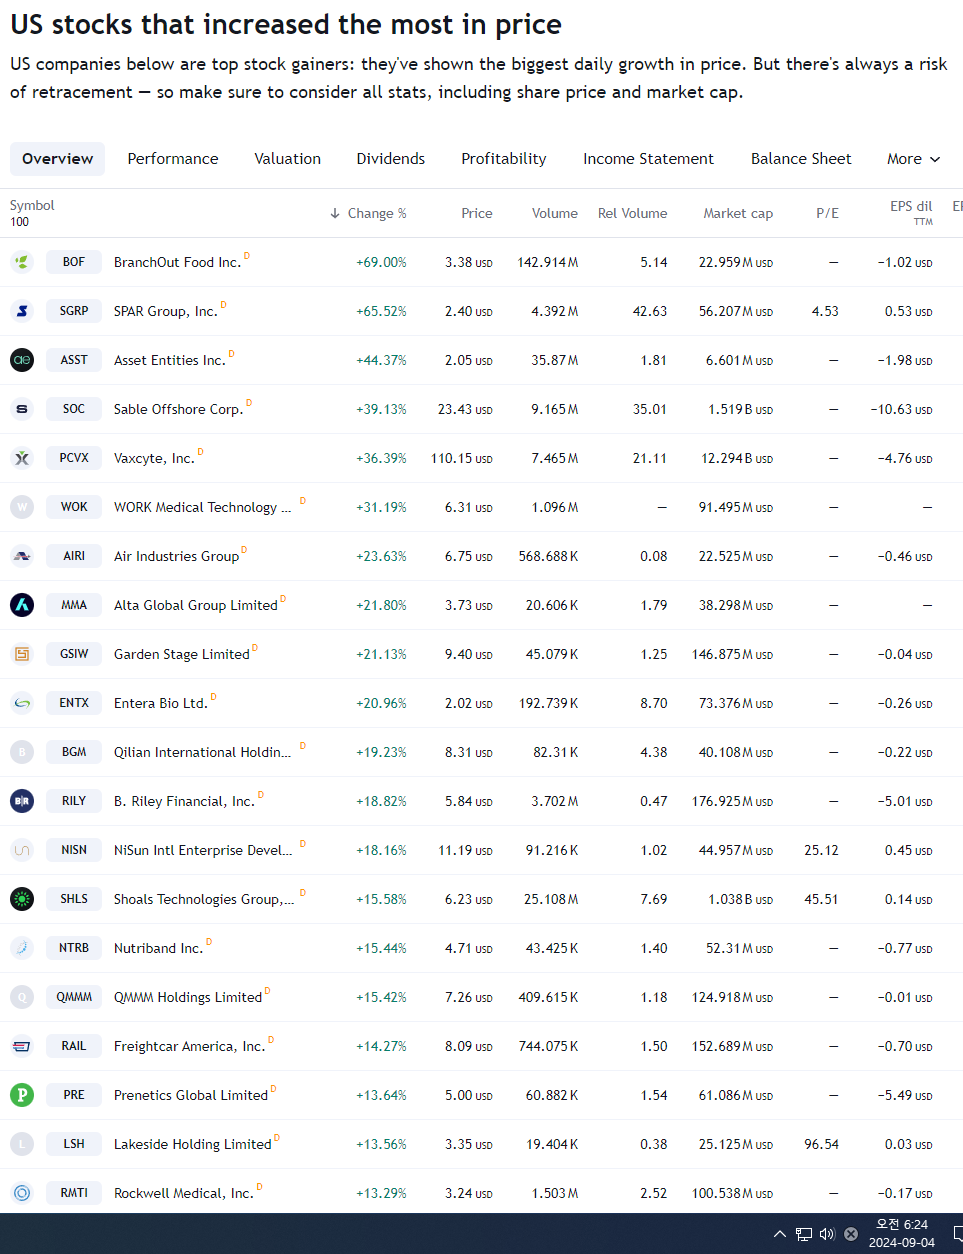Click the Asset Entities 'ae' logo icon
Screen dimensions: 963x1254
(22, 360)
